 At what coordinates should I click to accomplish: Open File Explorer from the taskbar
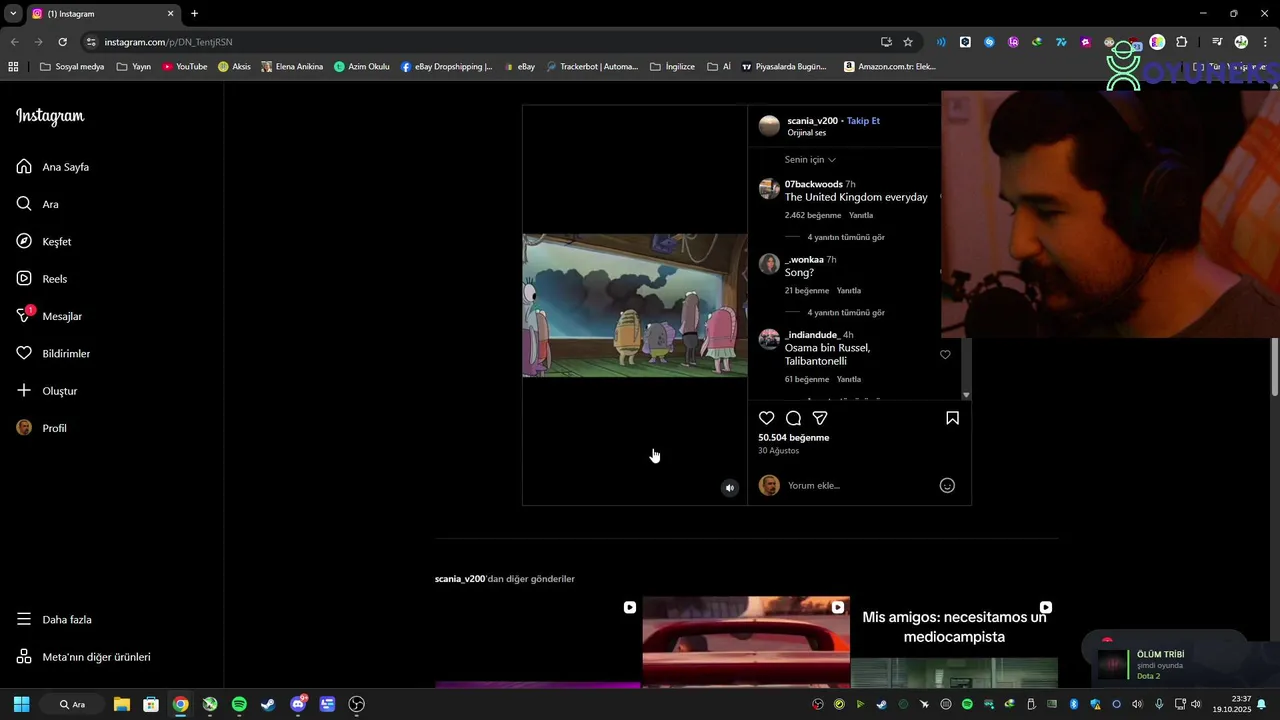click(x=121, y=704)
